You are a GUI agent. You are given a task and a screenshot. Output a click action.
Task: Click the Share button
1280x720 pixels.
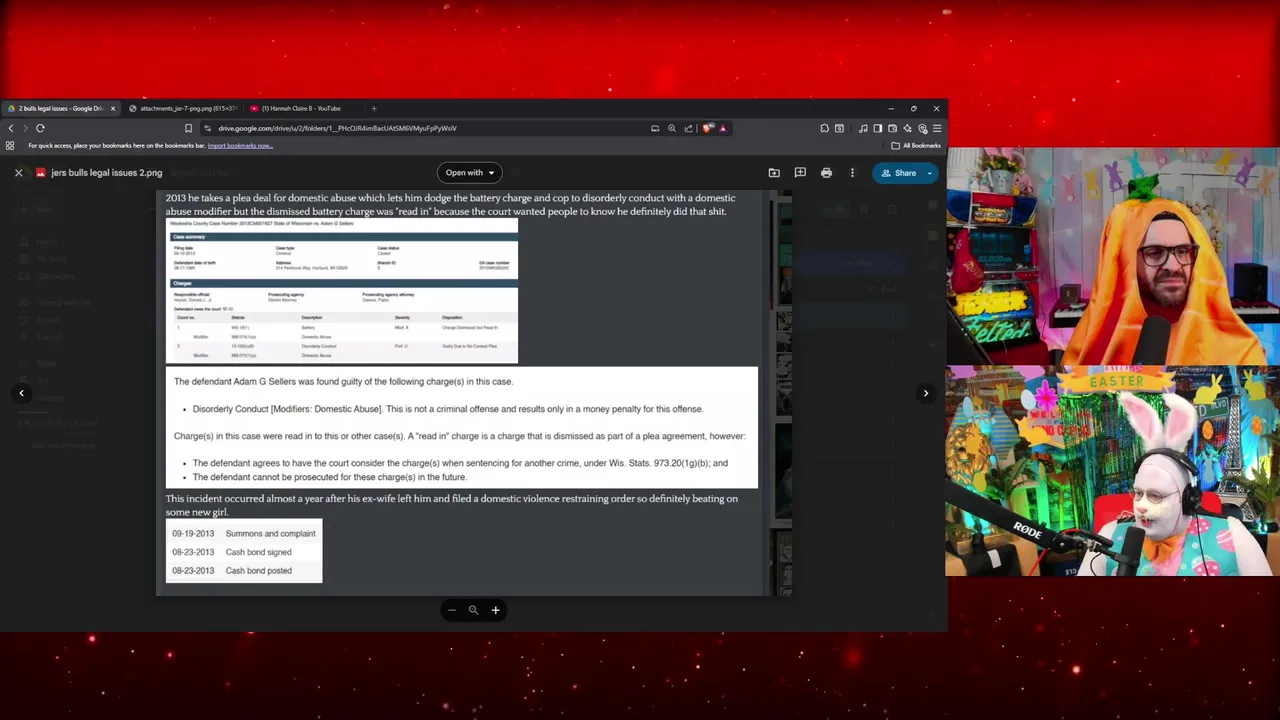coord(897,173)
